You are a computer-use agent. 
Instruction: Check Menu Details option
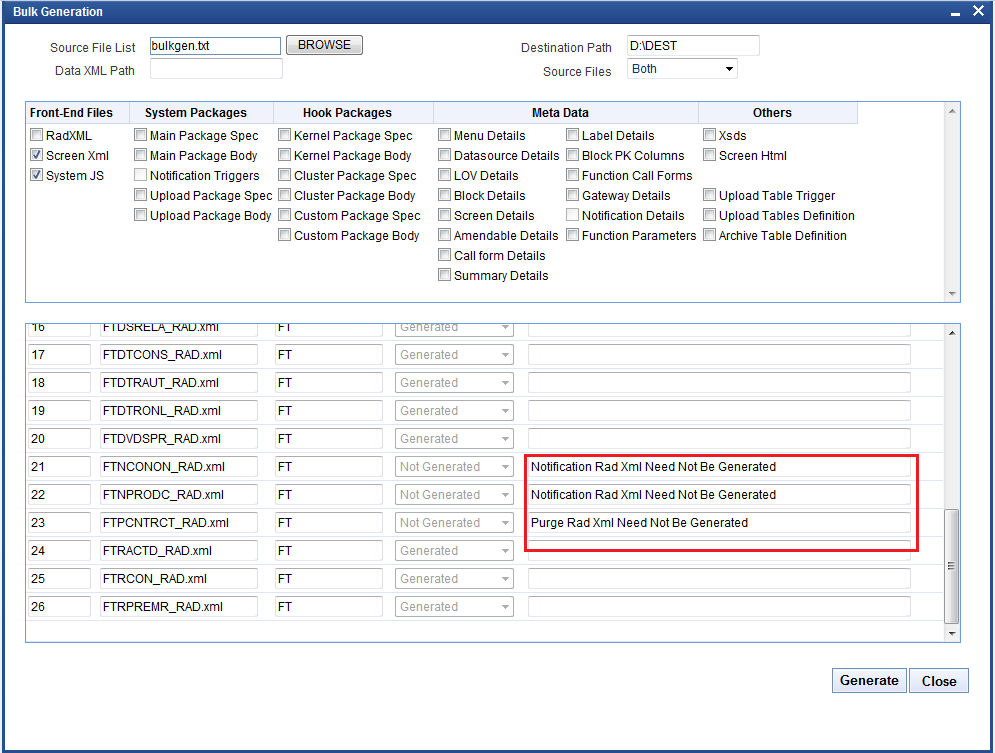coord(445,134)
